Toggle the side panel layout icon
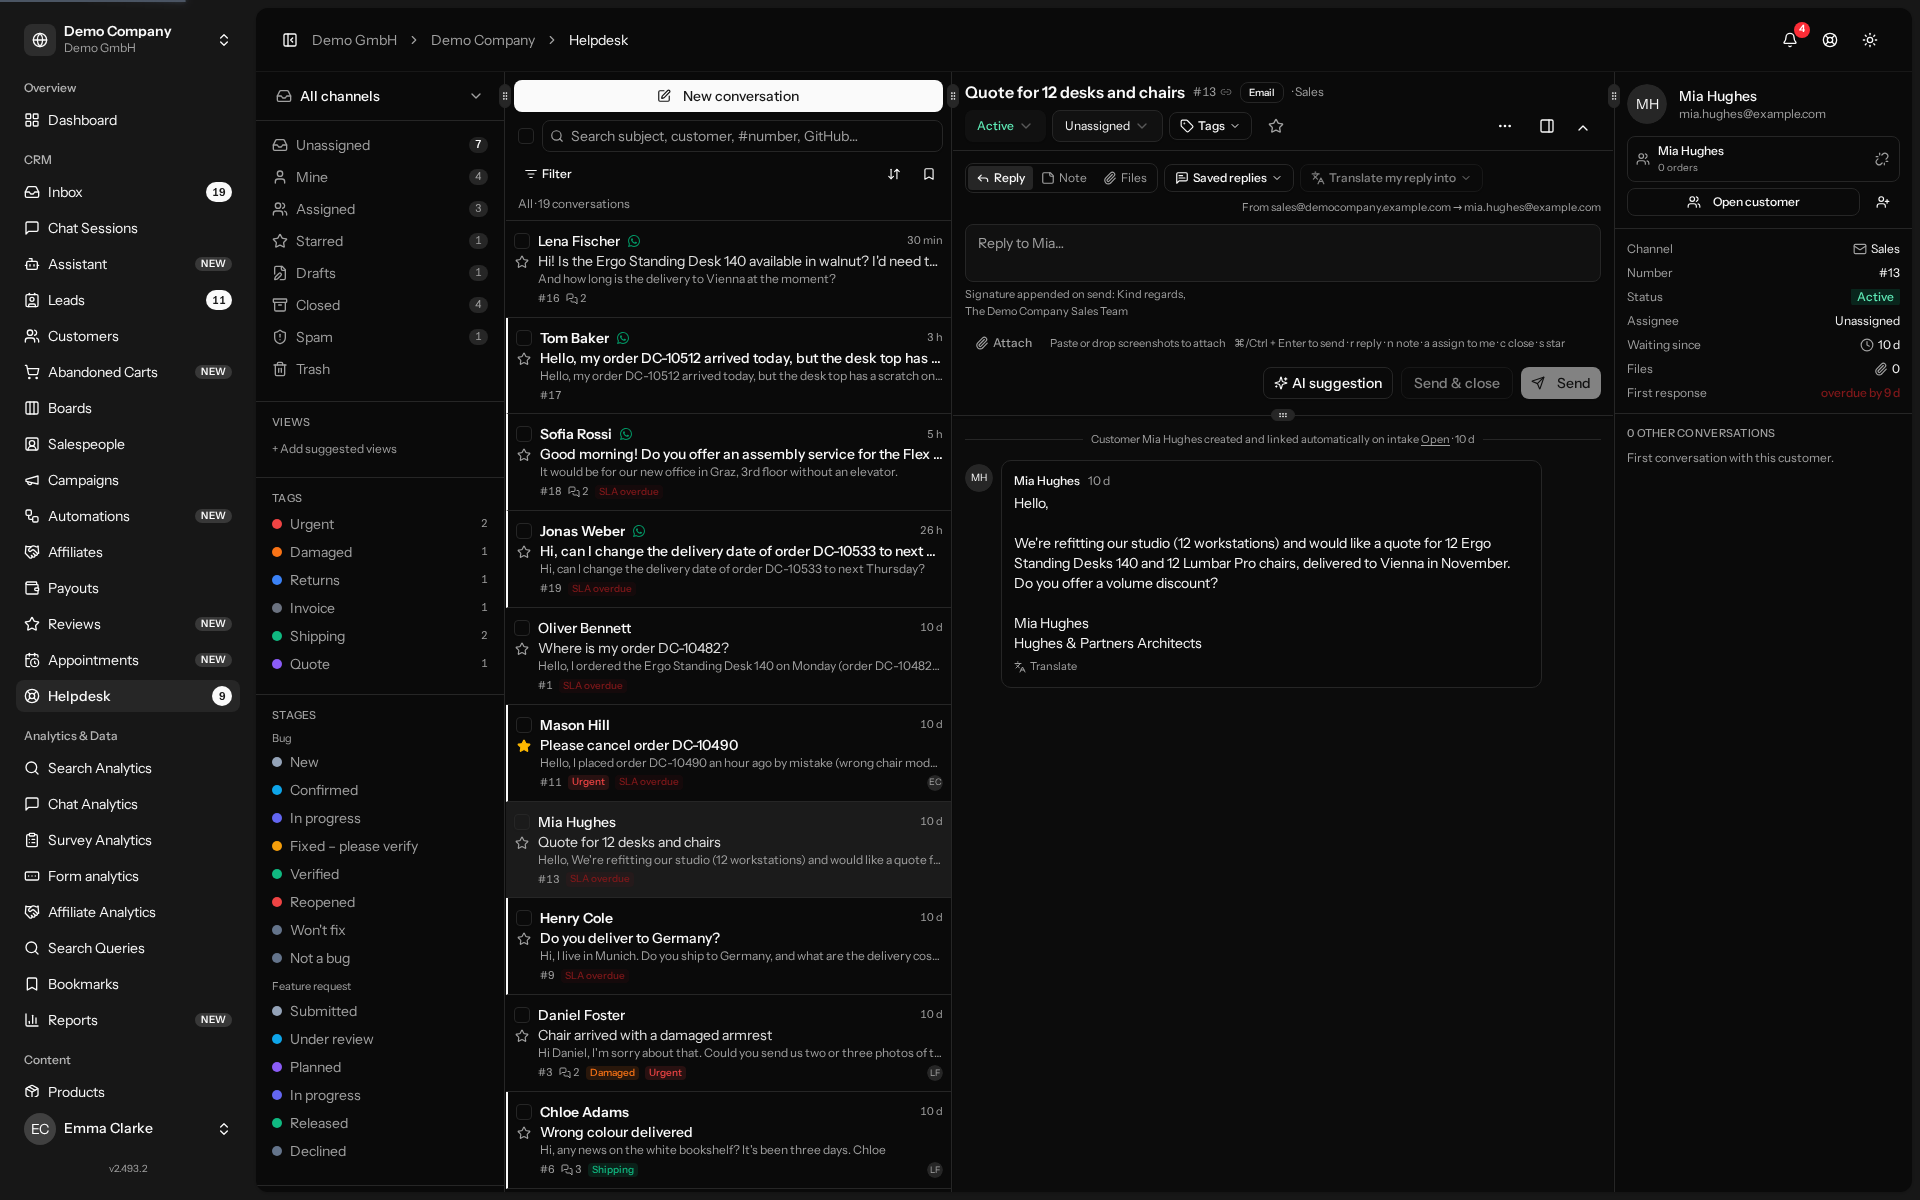Screen dimensions: 1920x1200 (x=1547, y=126)
